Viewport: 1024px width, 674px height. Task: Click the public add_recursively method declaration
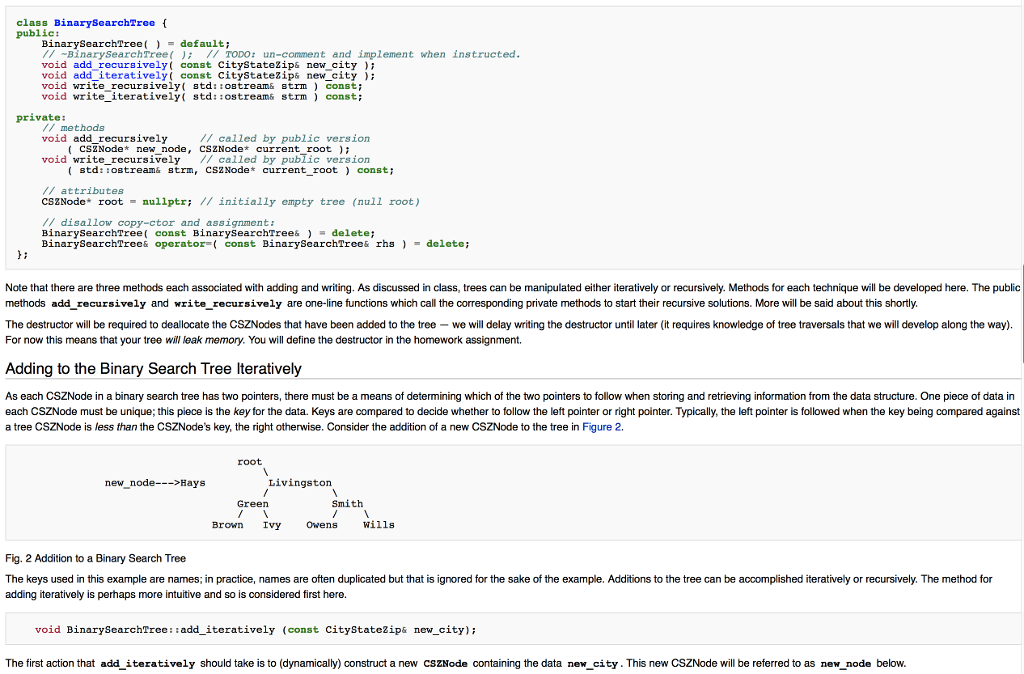tap(120, 64)
